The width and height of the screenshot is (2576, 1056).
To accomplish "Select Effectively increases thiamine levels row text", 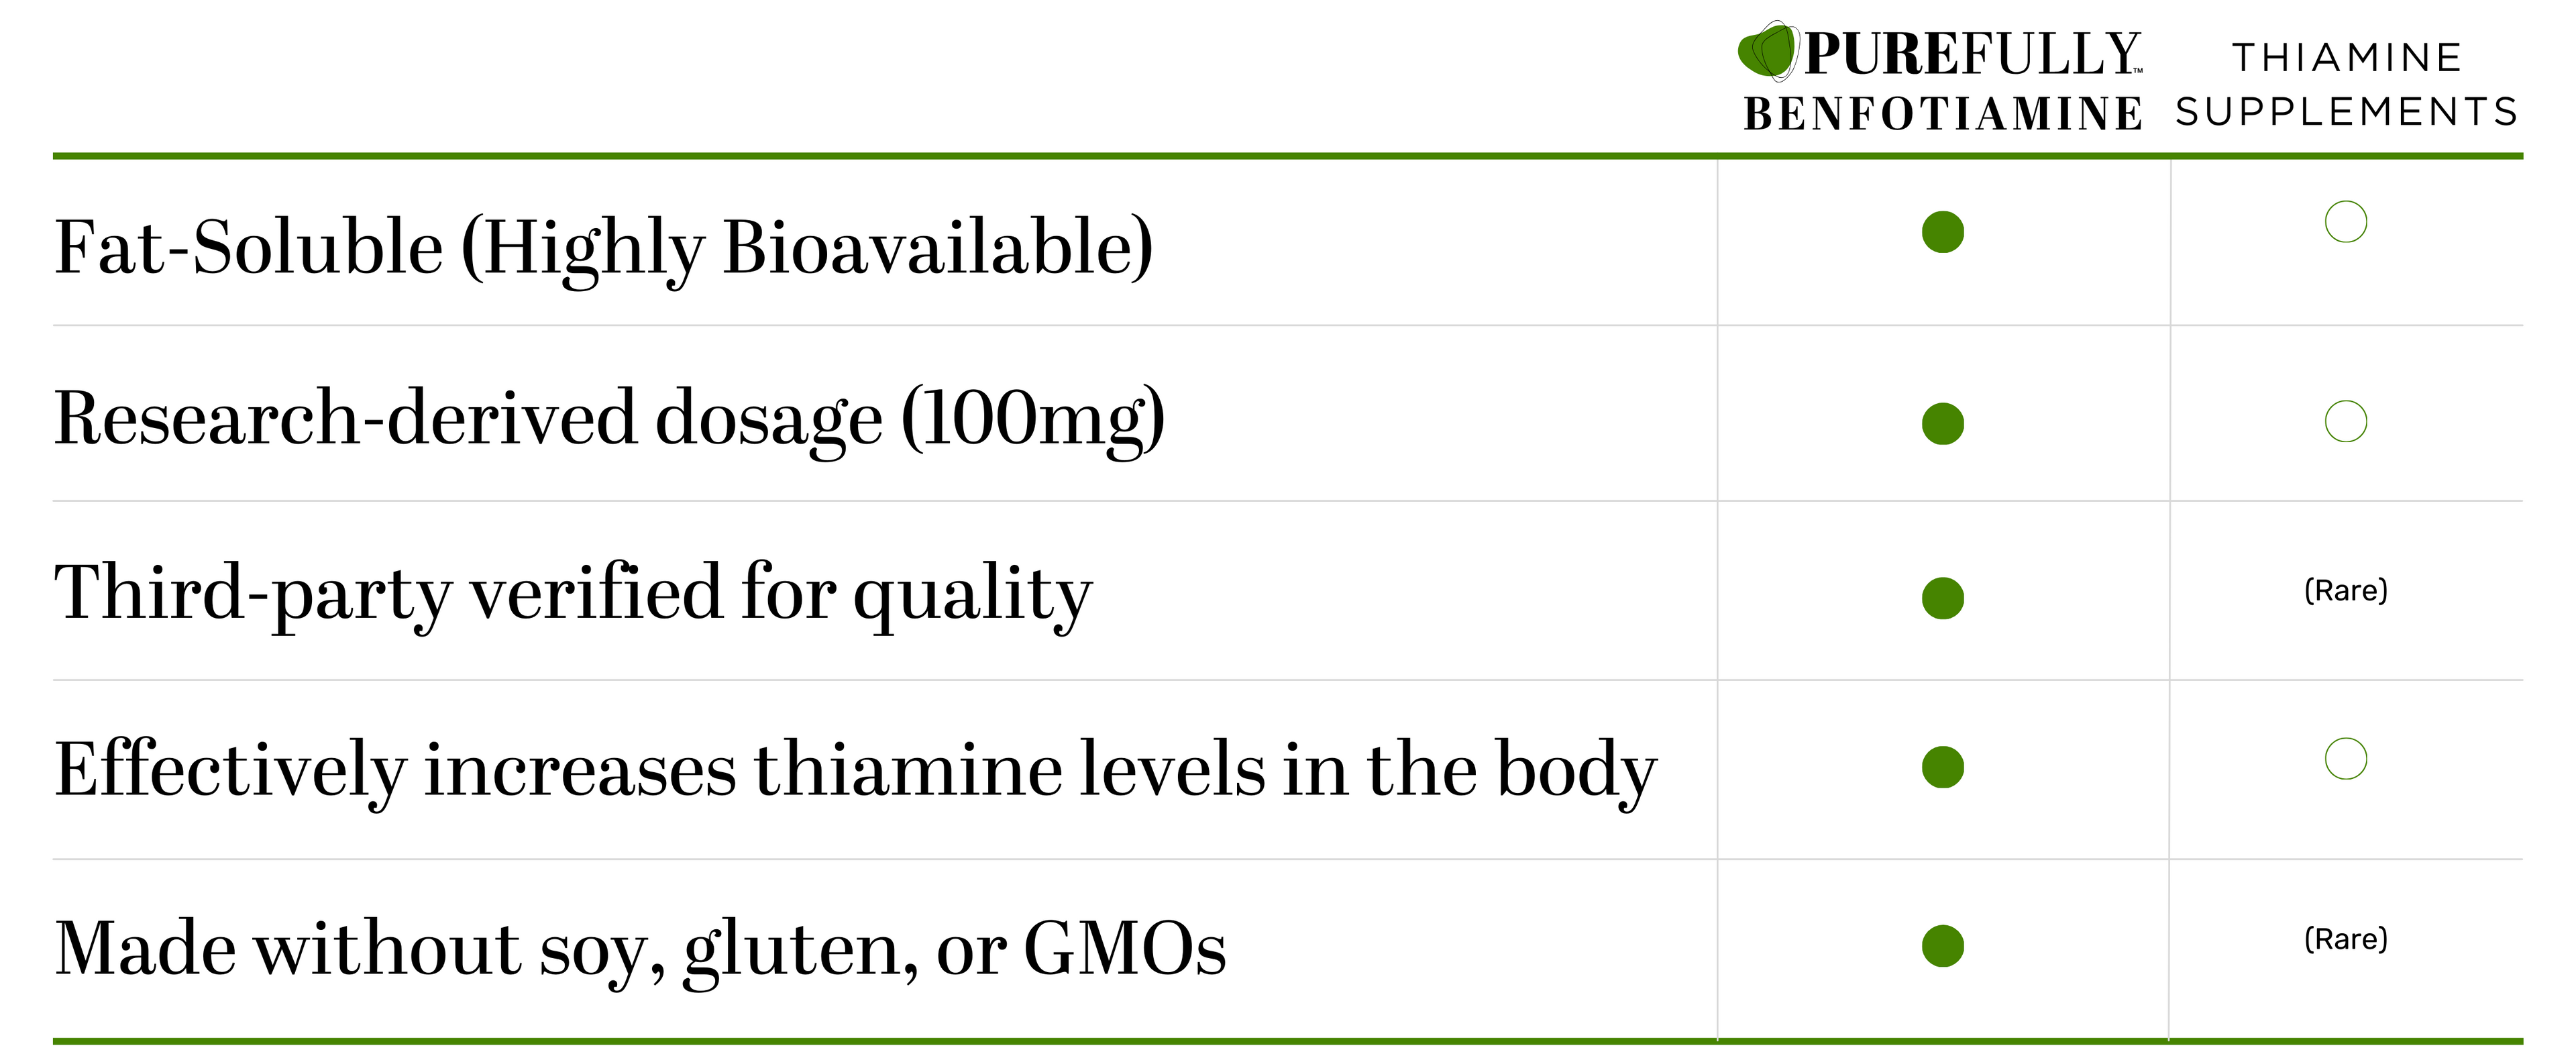I will [x=855, y=770].
